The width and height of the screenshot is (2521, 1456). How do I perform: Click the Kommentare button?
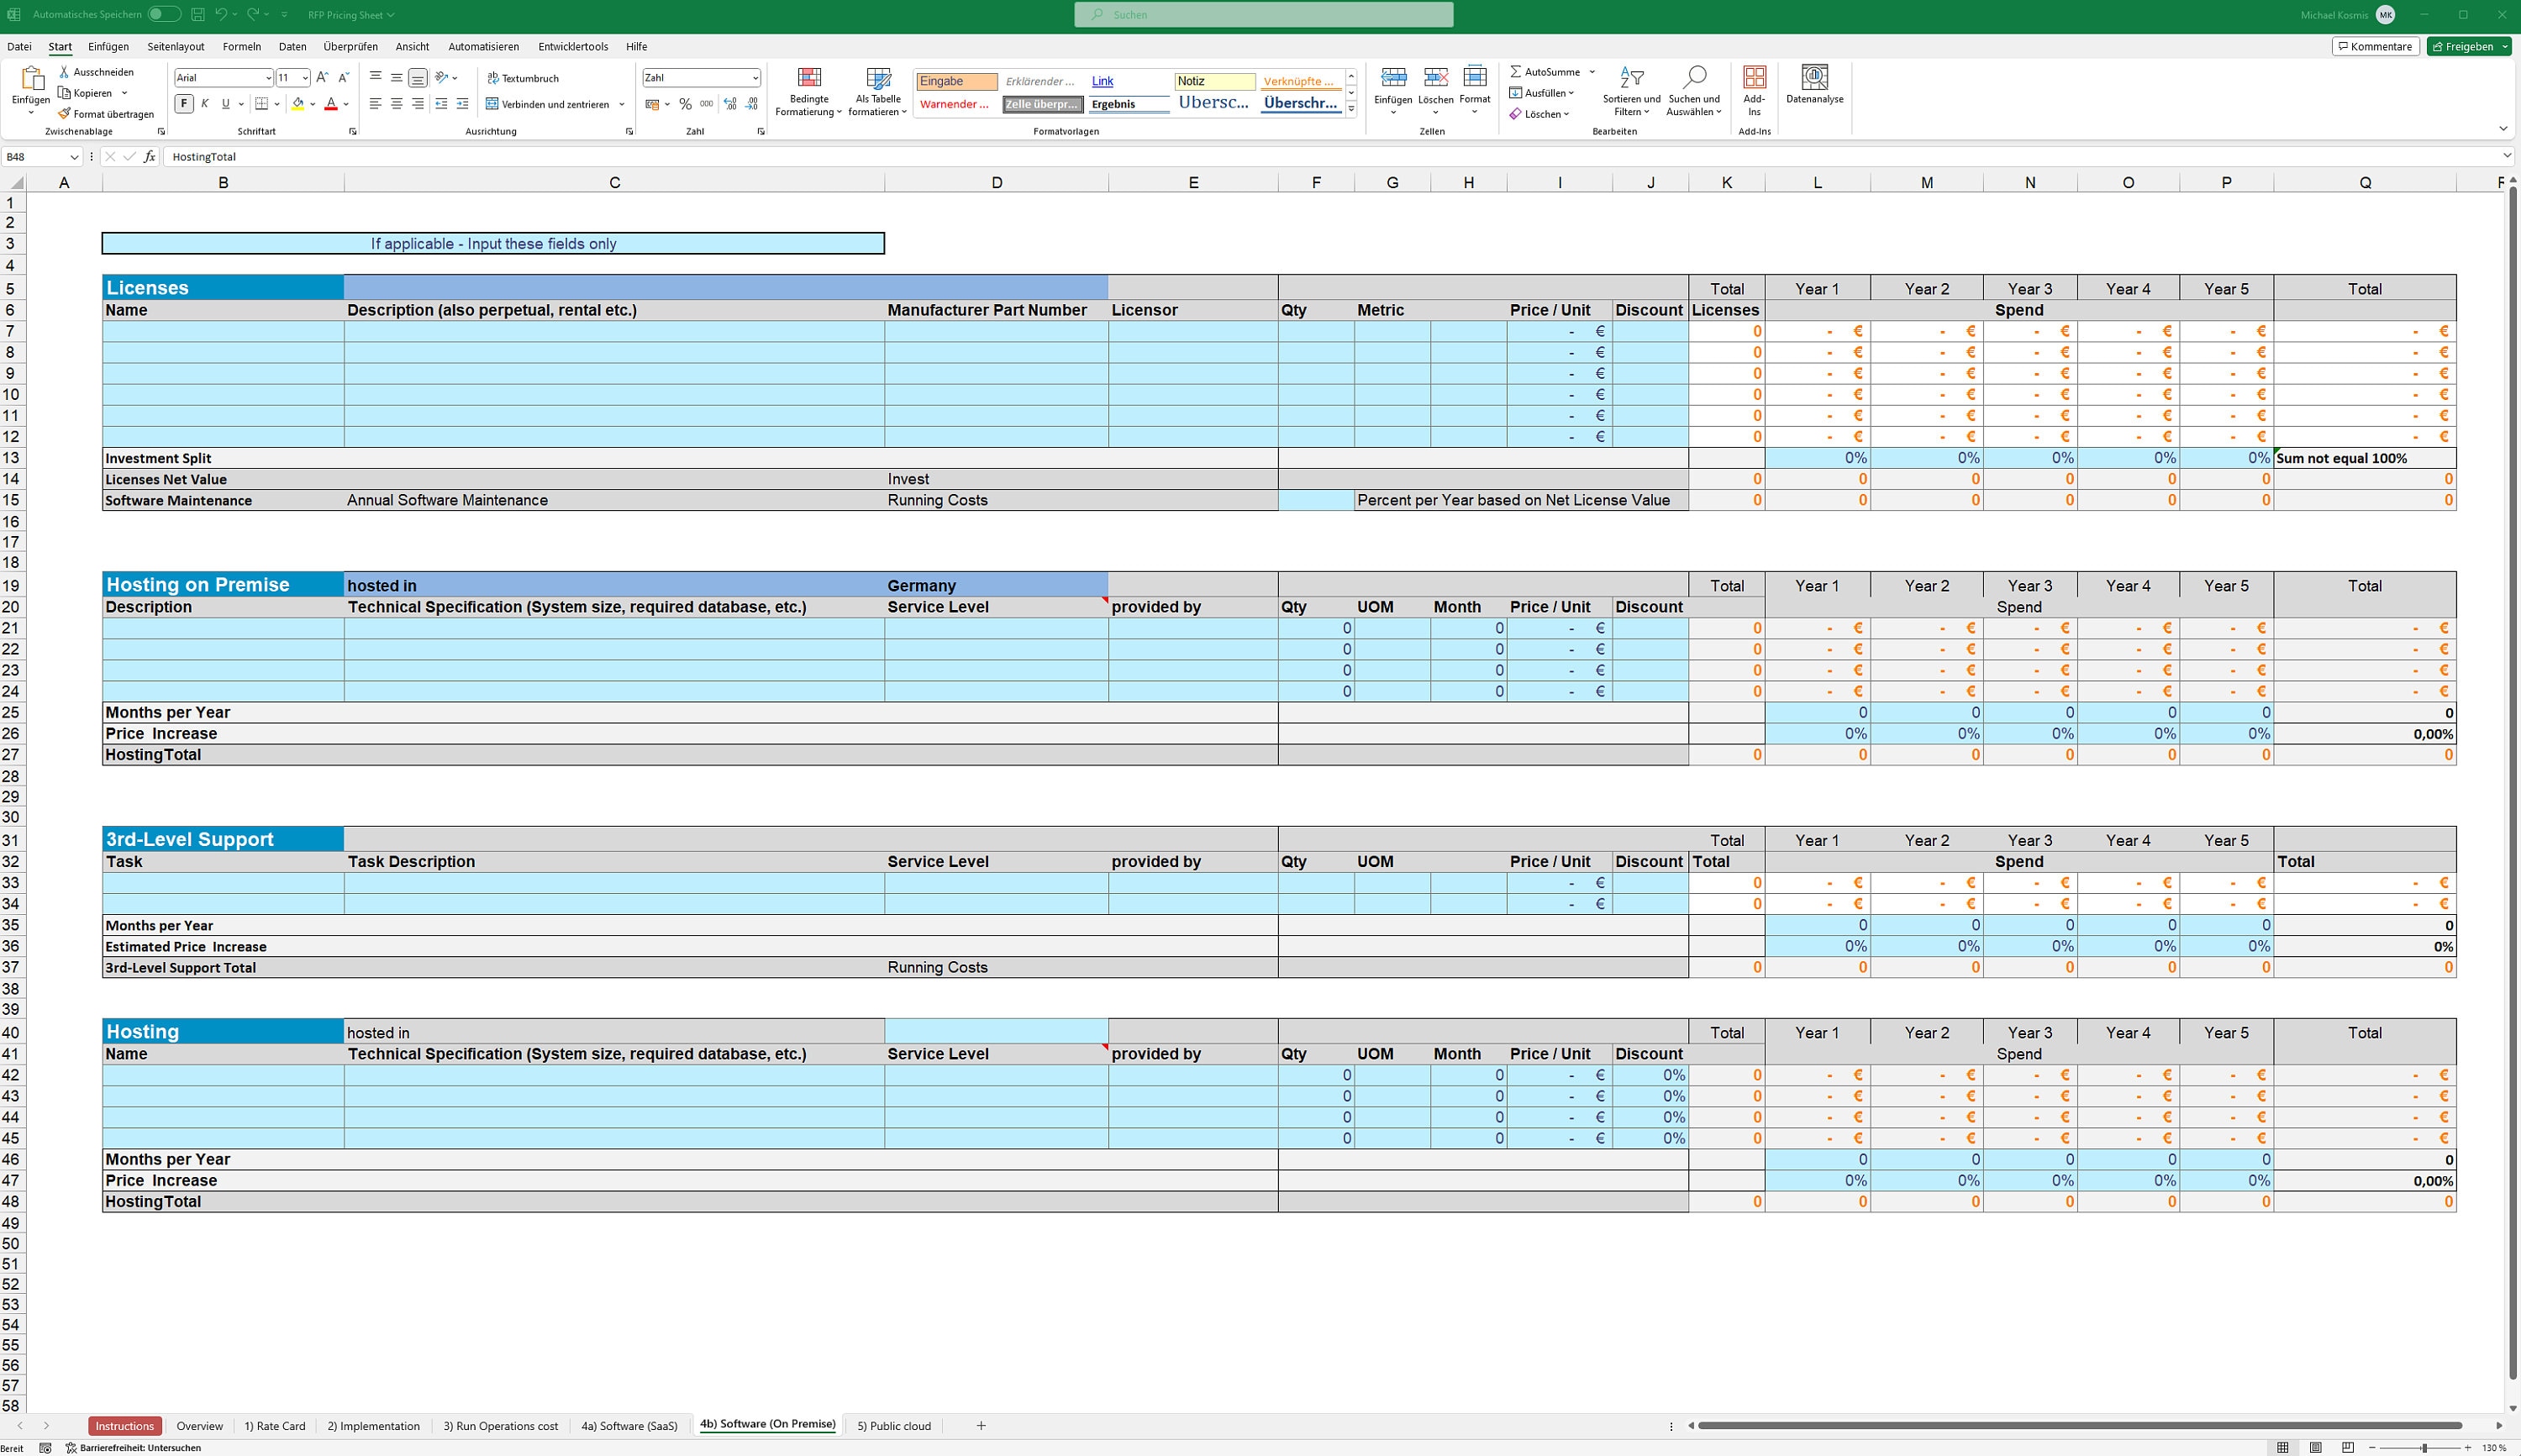coord(2375,47)
